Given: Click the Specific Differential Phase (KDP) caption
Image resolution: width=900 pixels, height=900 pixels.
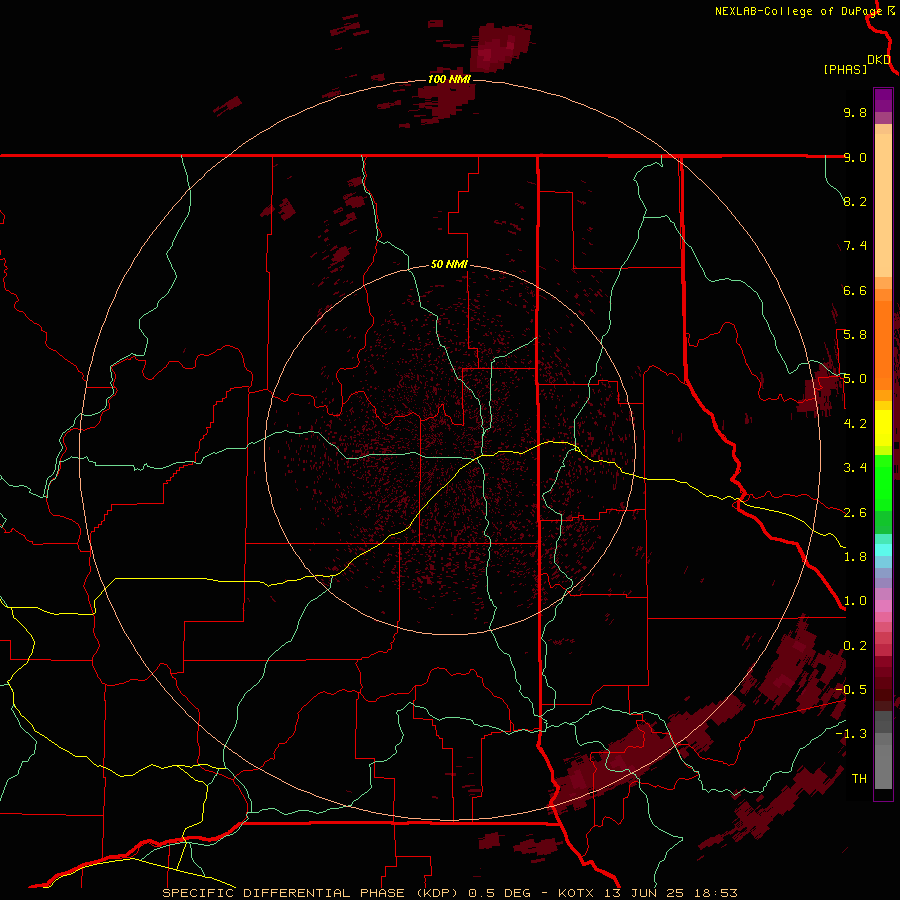Looking at the screenshot, I should click(449, 893).
